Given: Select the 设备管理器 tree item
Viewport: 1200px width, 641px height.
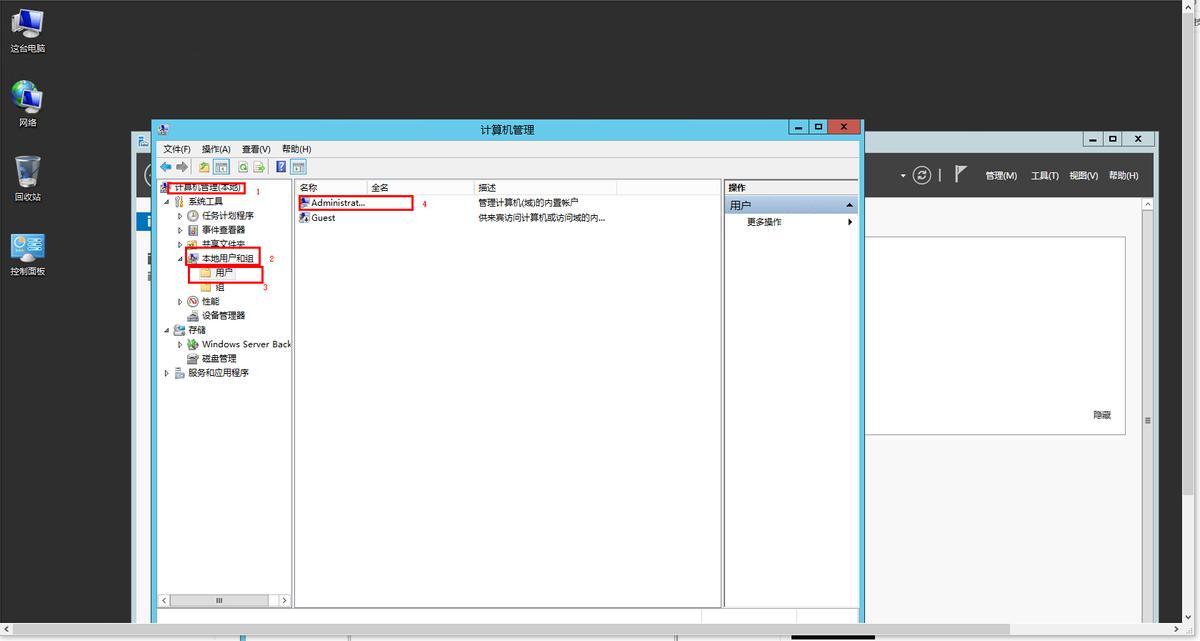Looking at the screenshot, I should (x=223, y=316).
